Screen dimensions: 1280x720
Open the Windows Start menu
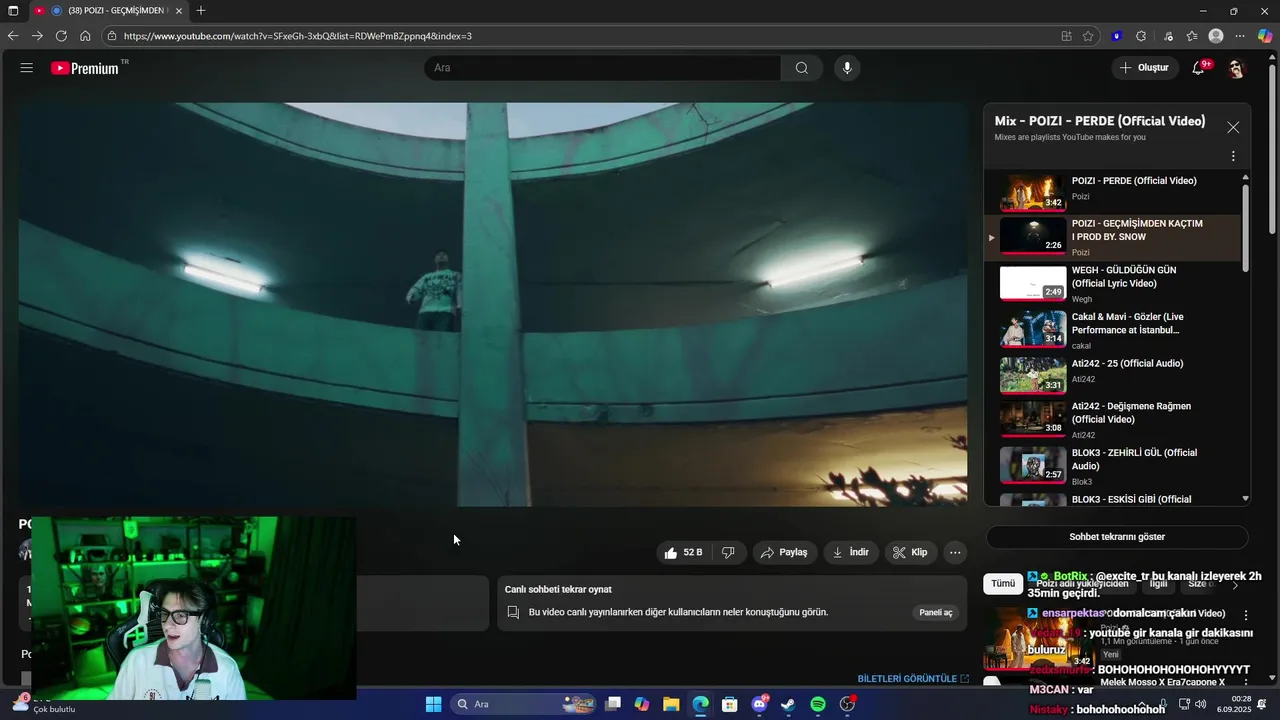tap(434, 704)
